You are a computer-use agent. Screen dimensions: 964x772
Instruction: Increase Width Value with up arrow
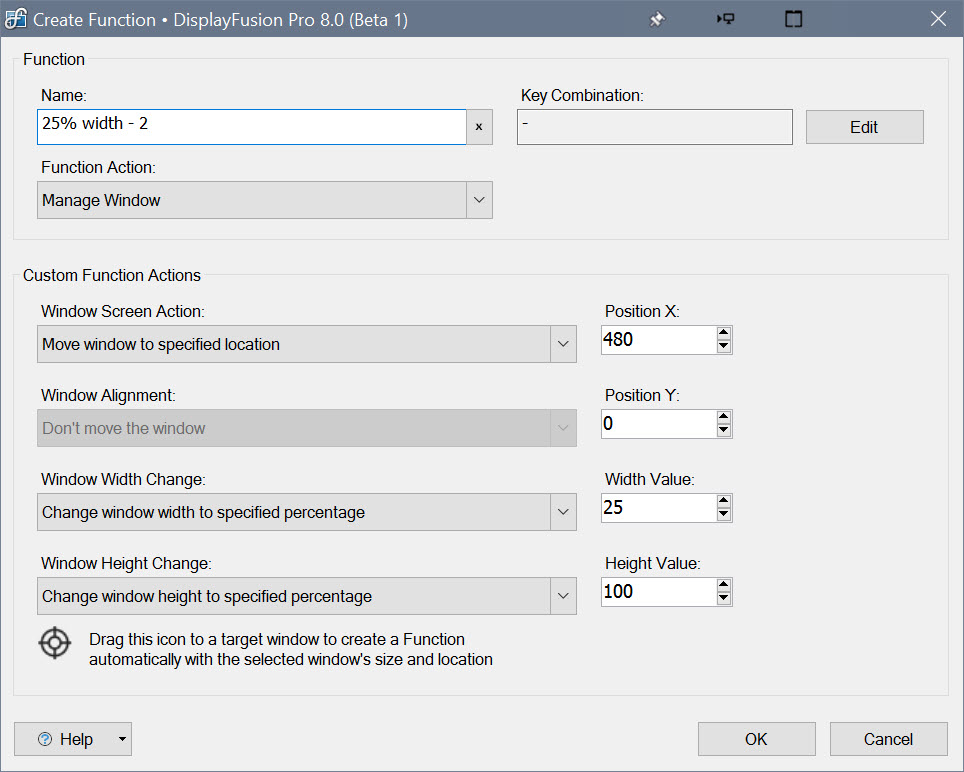click(724, 501)
